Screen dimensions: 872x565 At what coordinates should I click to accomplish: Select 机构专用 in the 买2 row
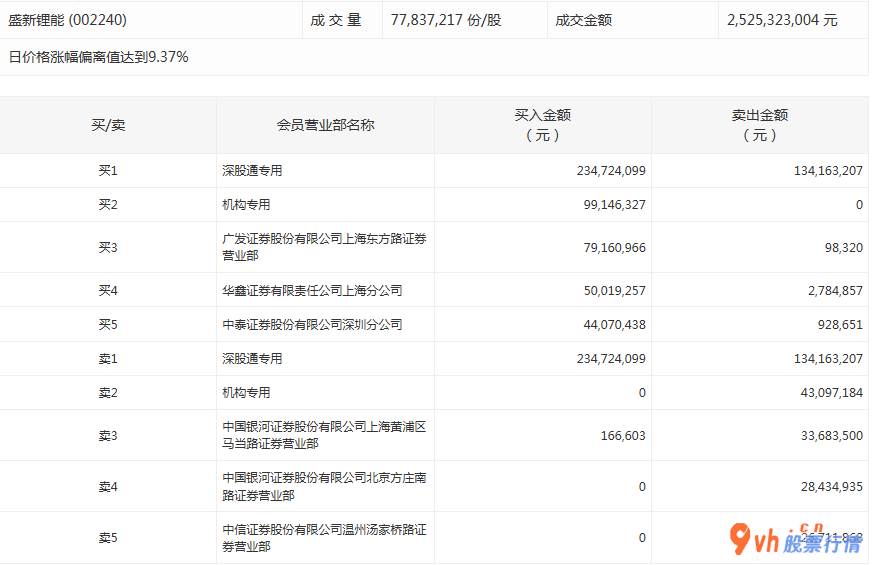(x=246, y=205)
